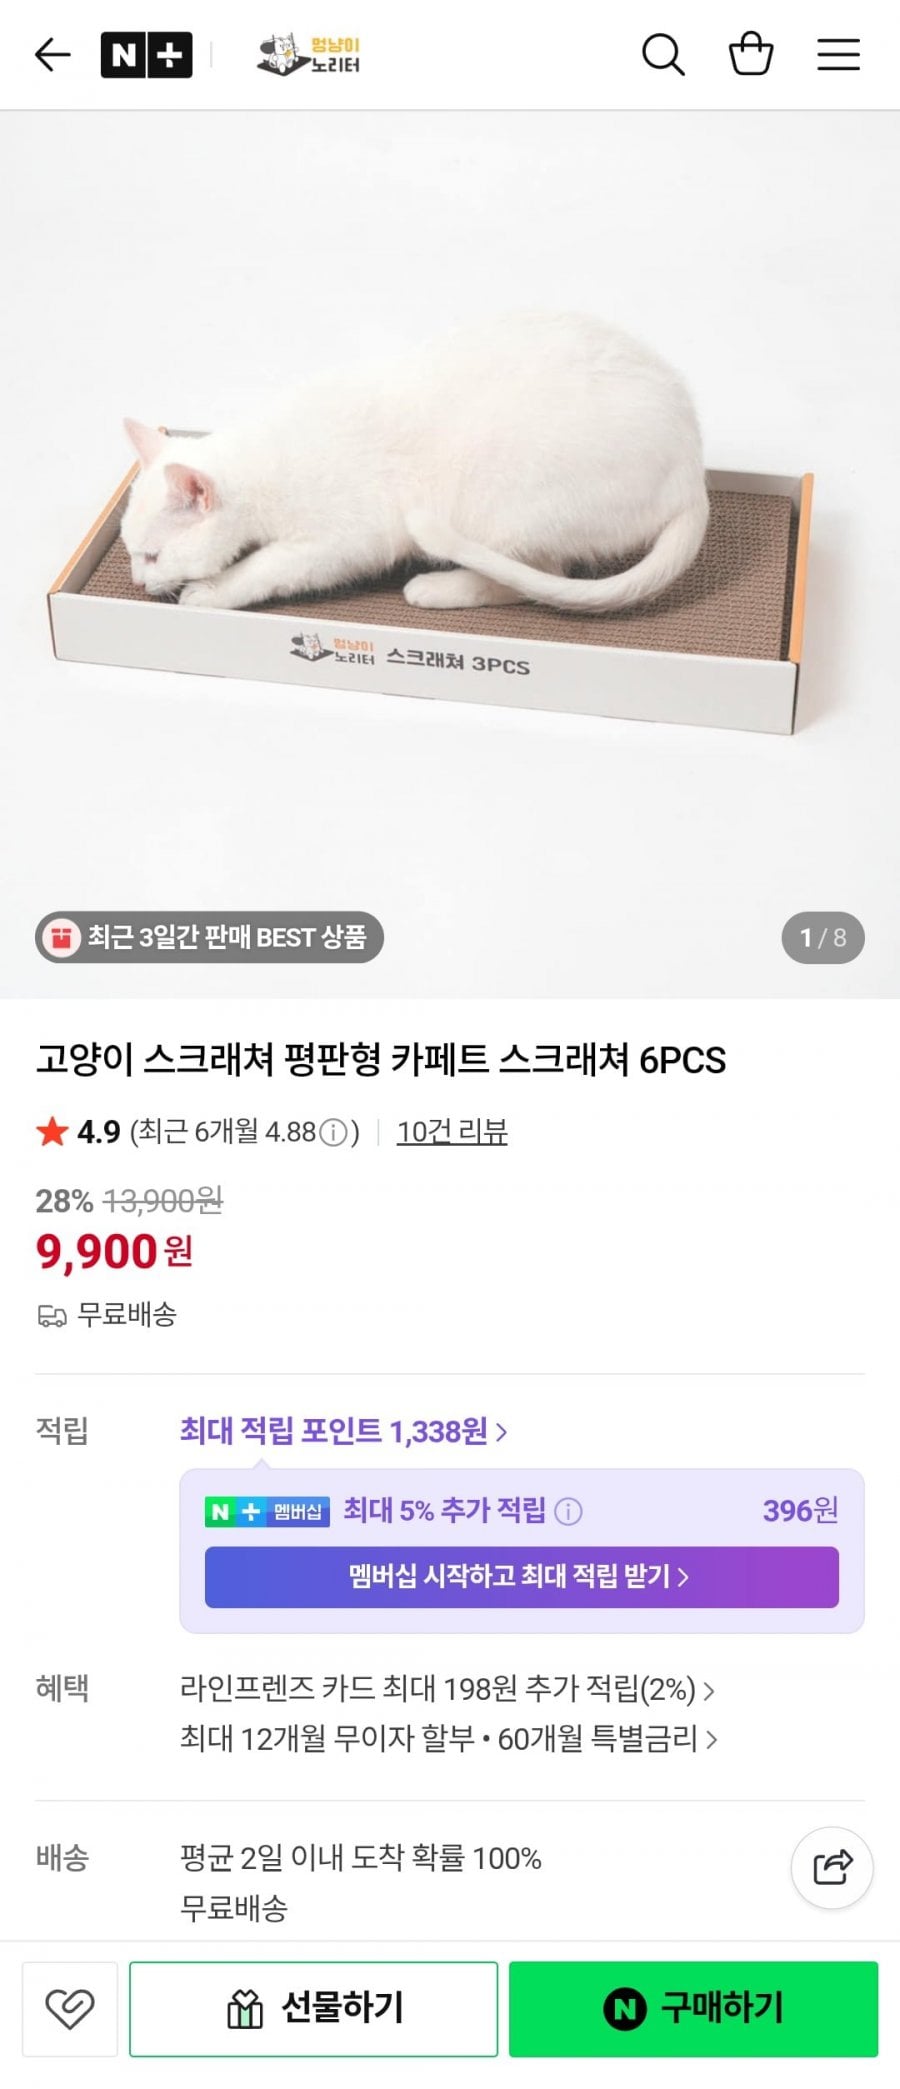Open the 10건 리뷰 link
The height and width of the screenshot is (2089, 900).
[452, 1132]
